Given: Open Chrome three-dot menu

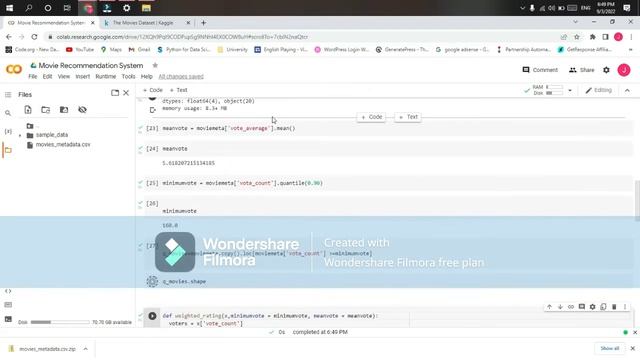Looking at the screenshot, I should click(x=631, y=37).
